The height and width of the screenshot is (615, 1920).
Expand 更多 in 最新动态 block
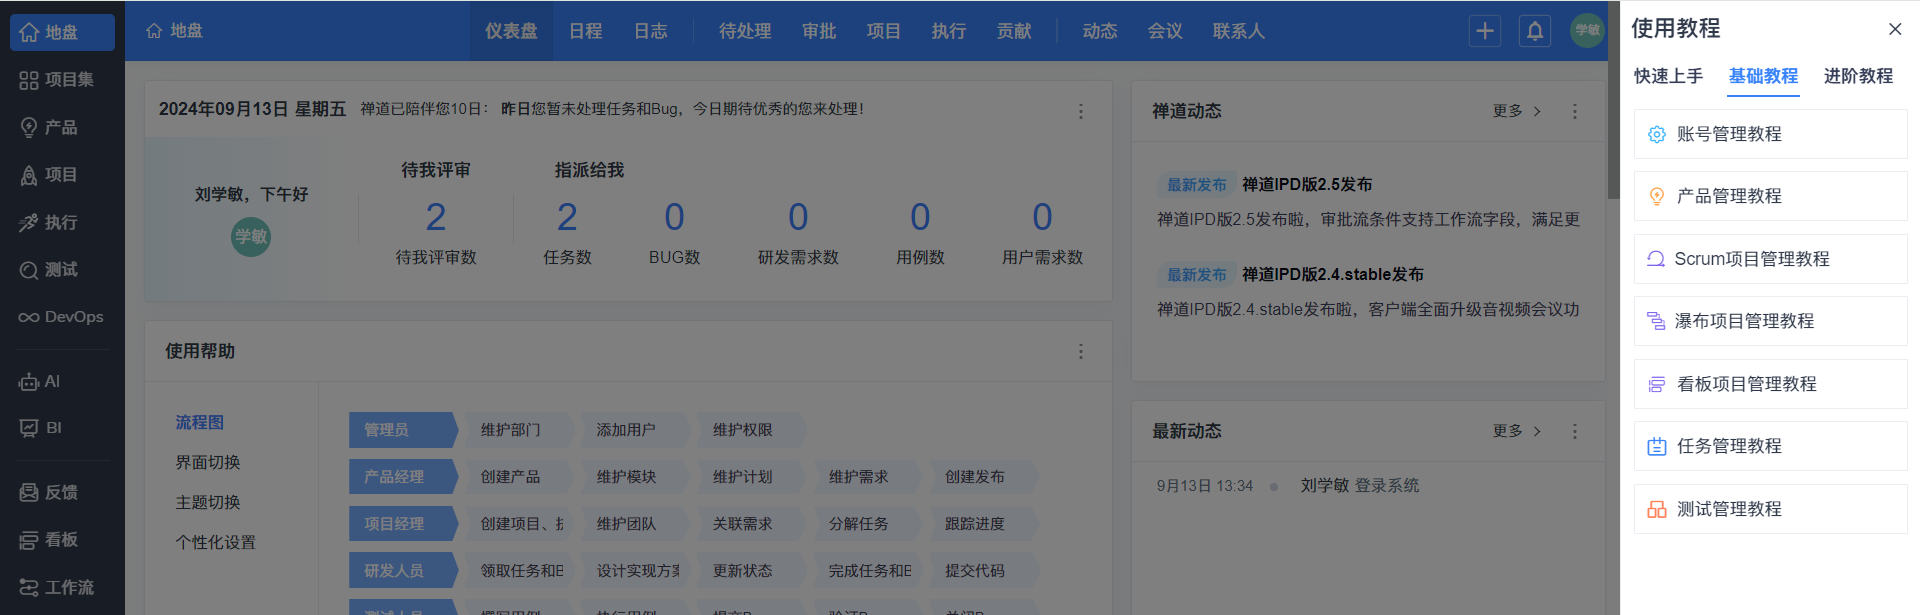click(x=1516, y=431)
